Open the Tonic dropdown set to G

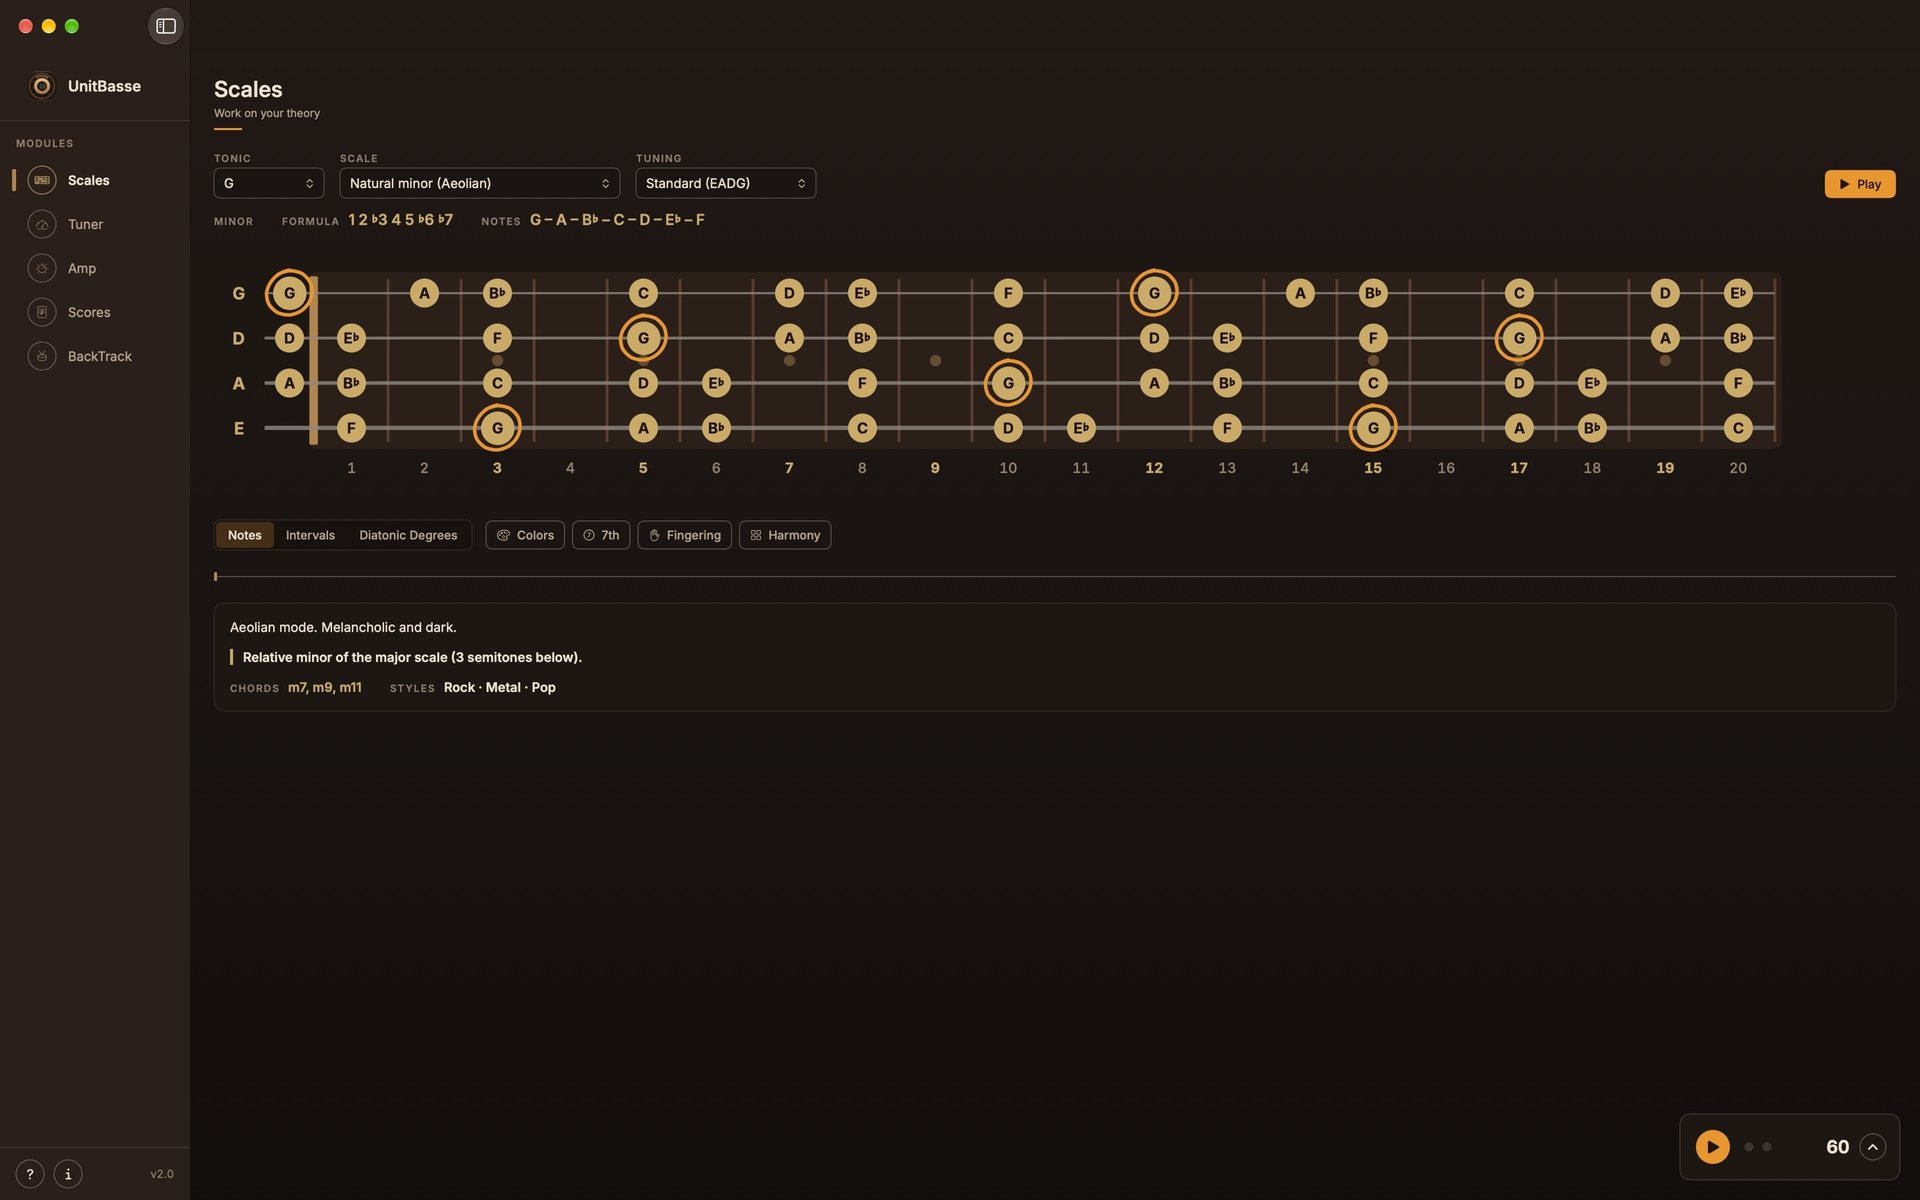click(x=269, y=183)
